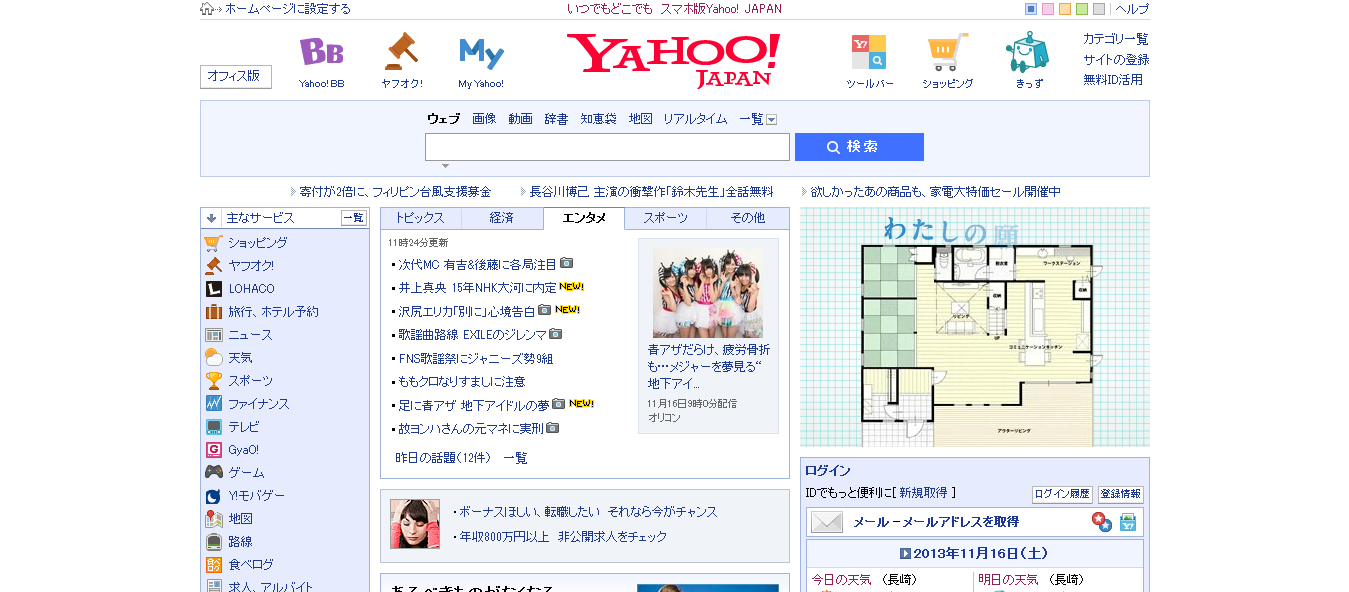The width and height of the screenshot is (1349, 592).
Task: Select the リアルタイム search type
Action: (x=695, y=119)
